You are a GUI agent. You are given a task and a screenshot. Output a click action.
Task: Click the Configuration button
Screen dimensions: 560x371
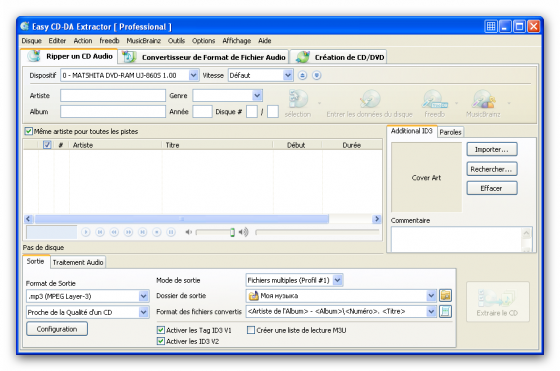tap(57, 329)
